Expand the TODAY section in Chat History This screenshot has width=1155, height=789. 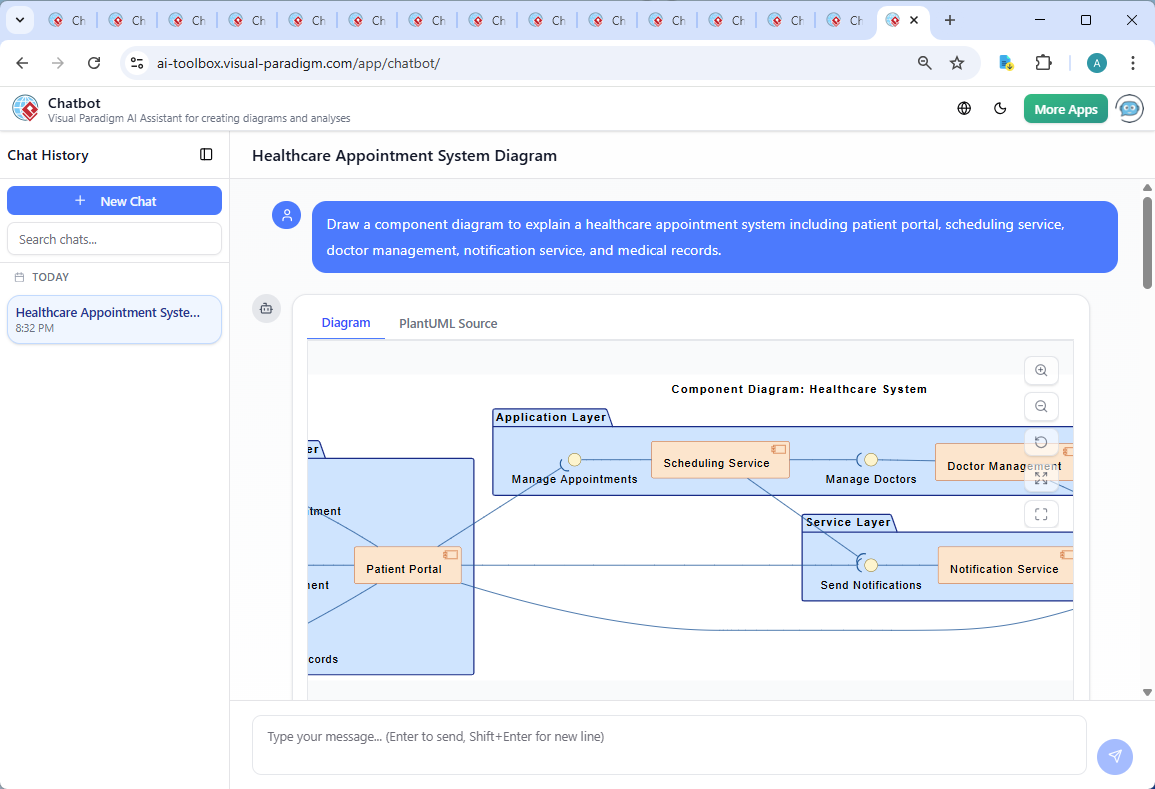pos(50,277)
